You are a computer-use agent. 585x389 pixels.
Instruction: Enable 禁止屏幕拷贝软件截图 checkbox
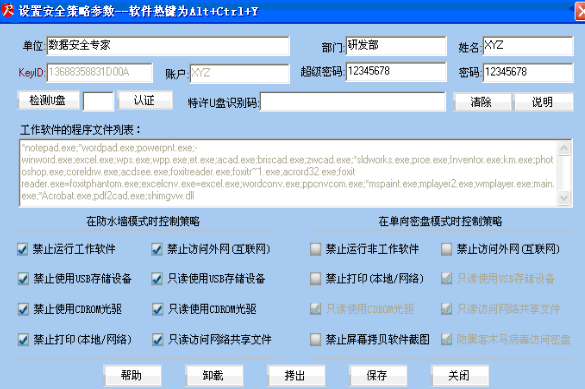[316, 340]
